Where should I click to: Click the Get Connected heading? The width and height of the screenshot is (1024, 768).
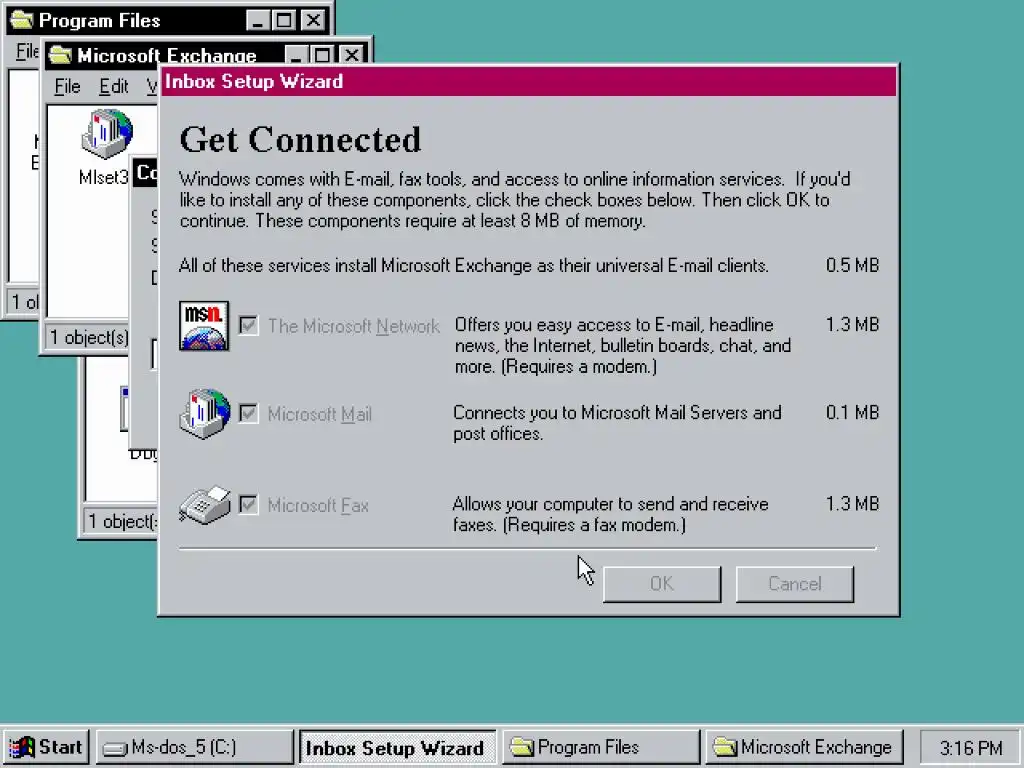pyautogui.click(x=300, y=140)
